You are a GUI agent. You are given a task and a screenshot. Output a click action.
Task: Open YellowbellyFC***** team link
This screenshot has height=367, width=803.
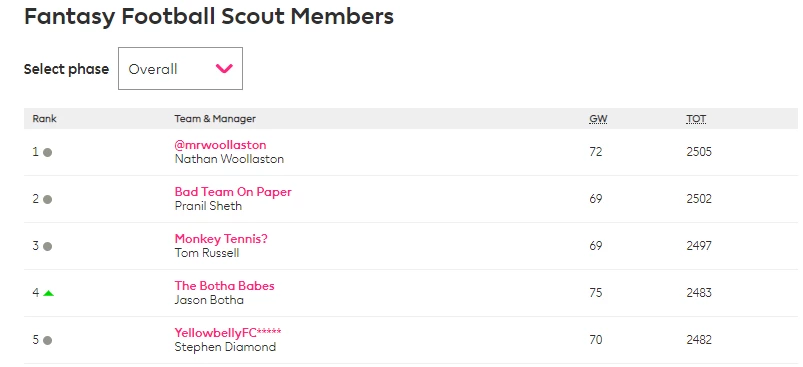[x=228, y=333]
